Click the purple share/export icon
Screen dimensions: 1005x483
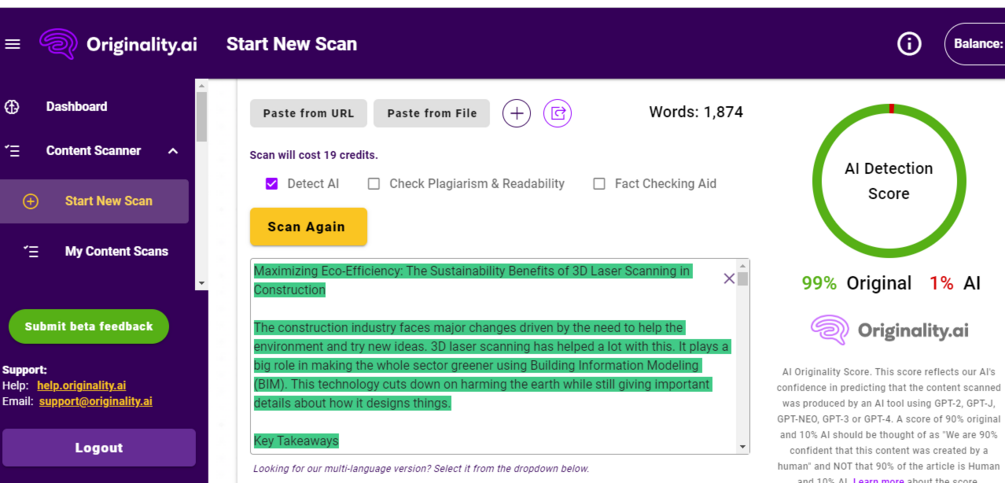[558, 113]
